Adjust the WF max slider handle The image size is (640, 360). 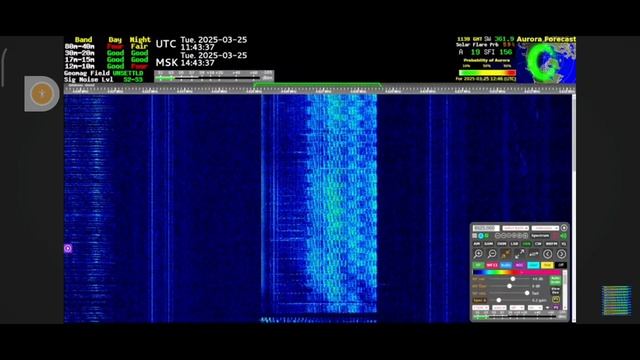point(513,279)
